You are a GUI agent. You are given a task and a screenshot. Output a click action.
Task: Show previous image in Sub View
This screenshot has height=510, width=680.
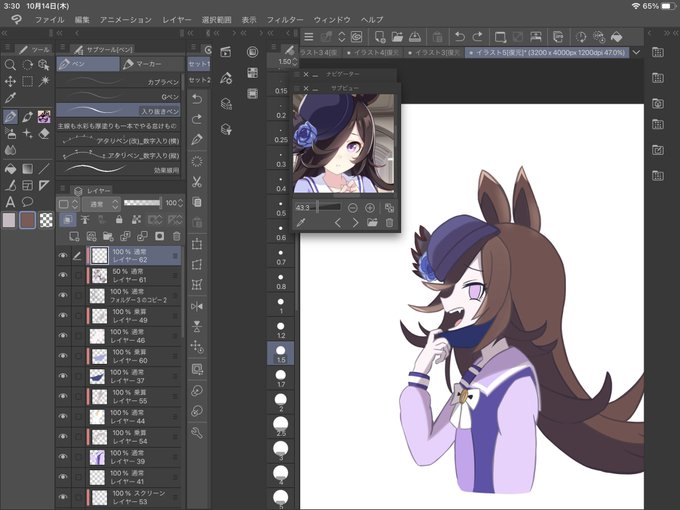(x=338, y=223)
